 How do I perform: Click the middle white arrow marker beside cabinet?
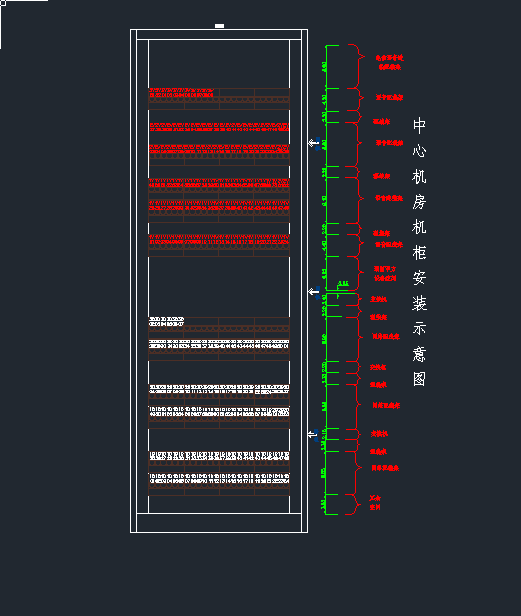(313, 292)
